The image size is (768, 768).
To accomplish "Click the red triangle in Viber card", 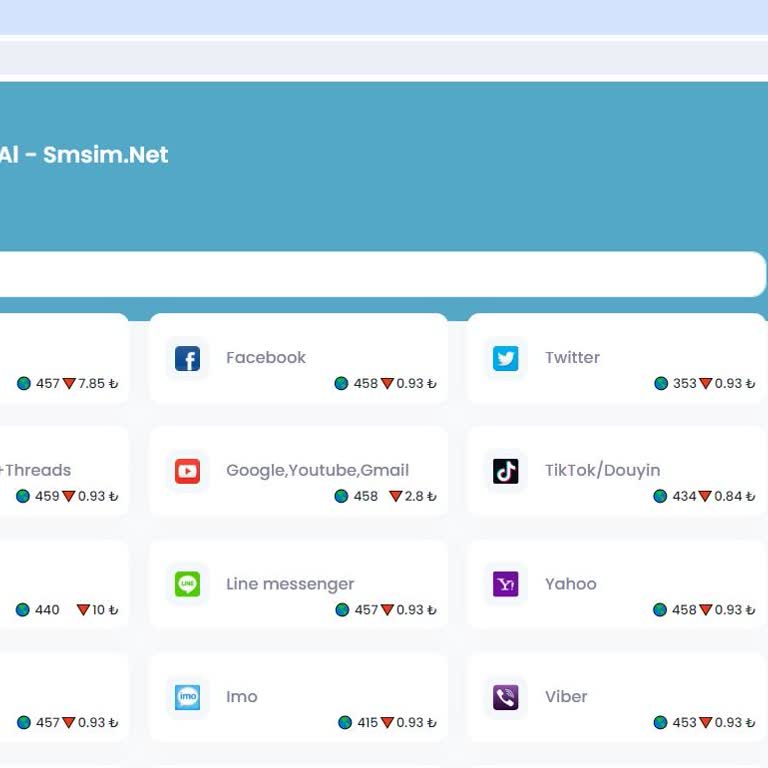I will (706, 722).
